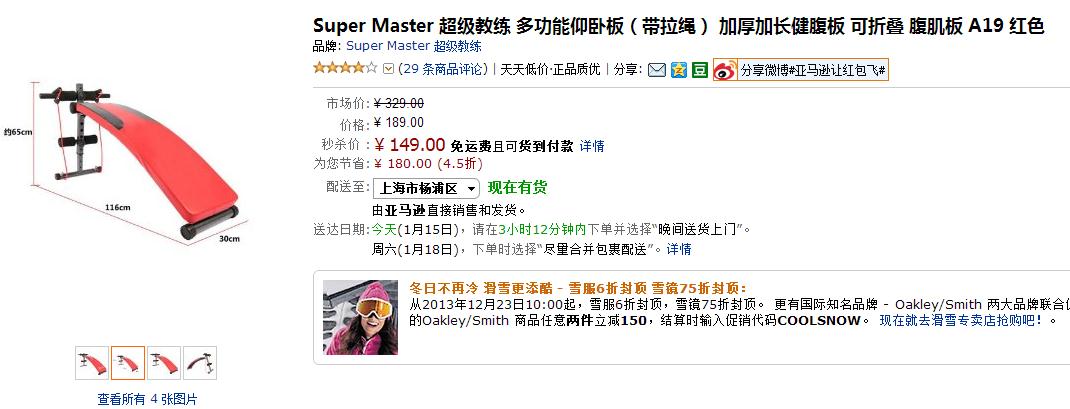Select third product thumbnail

coord(164,363)
